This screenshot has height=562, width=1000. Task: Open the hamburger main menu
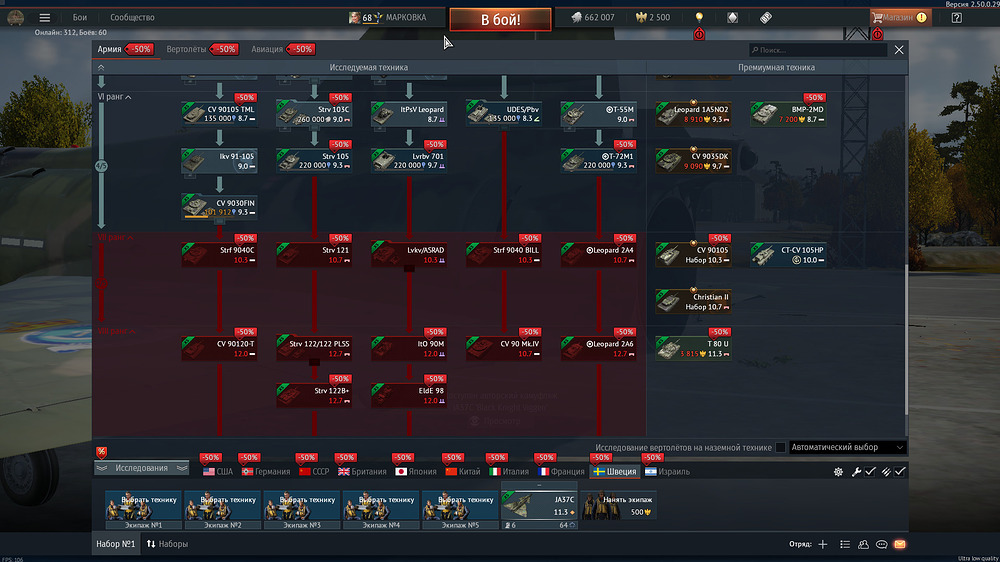click(44, 18)
